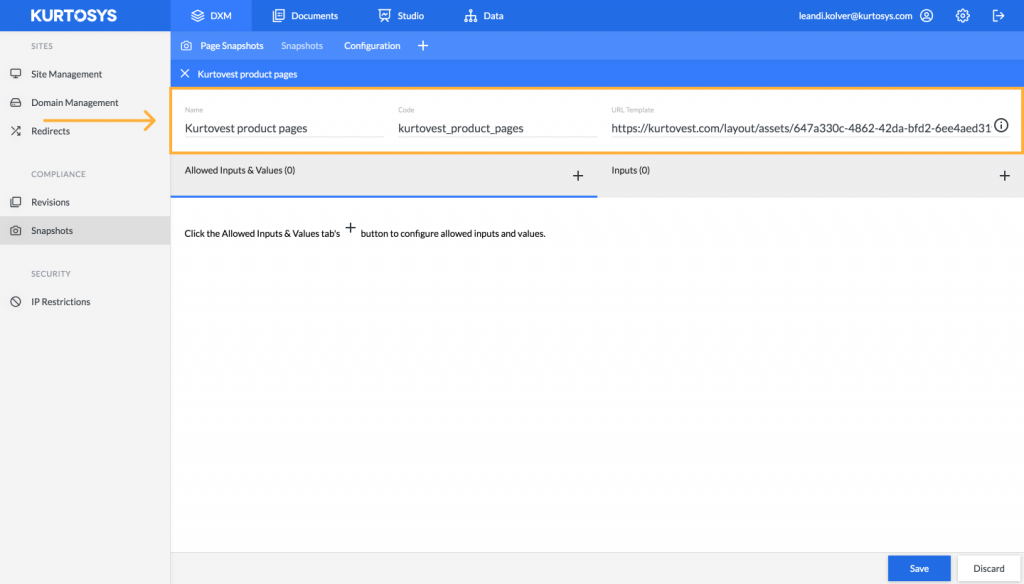The image size is (1024, 584).
Task: Open the Redirects section
Action: 51,130
